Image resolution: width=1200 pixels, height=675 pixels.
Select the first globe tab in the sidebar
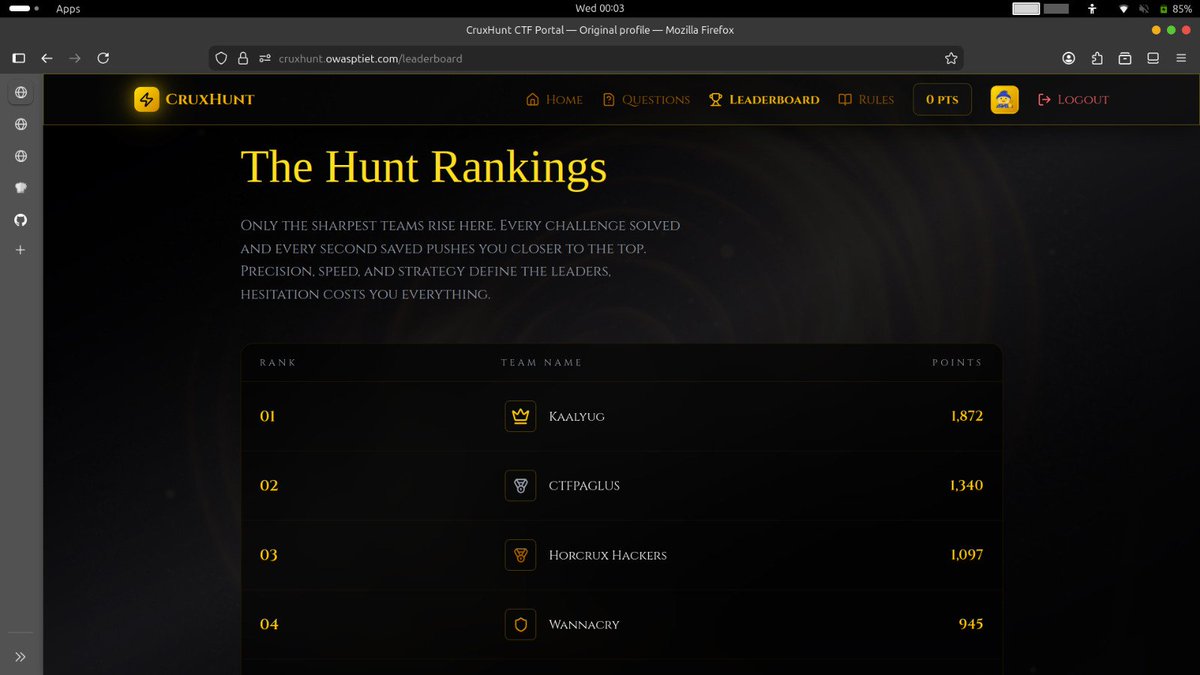point(21,93)
